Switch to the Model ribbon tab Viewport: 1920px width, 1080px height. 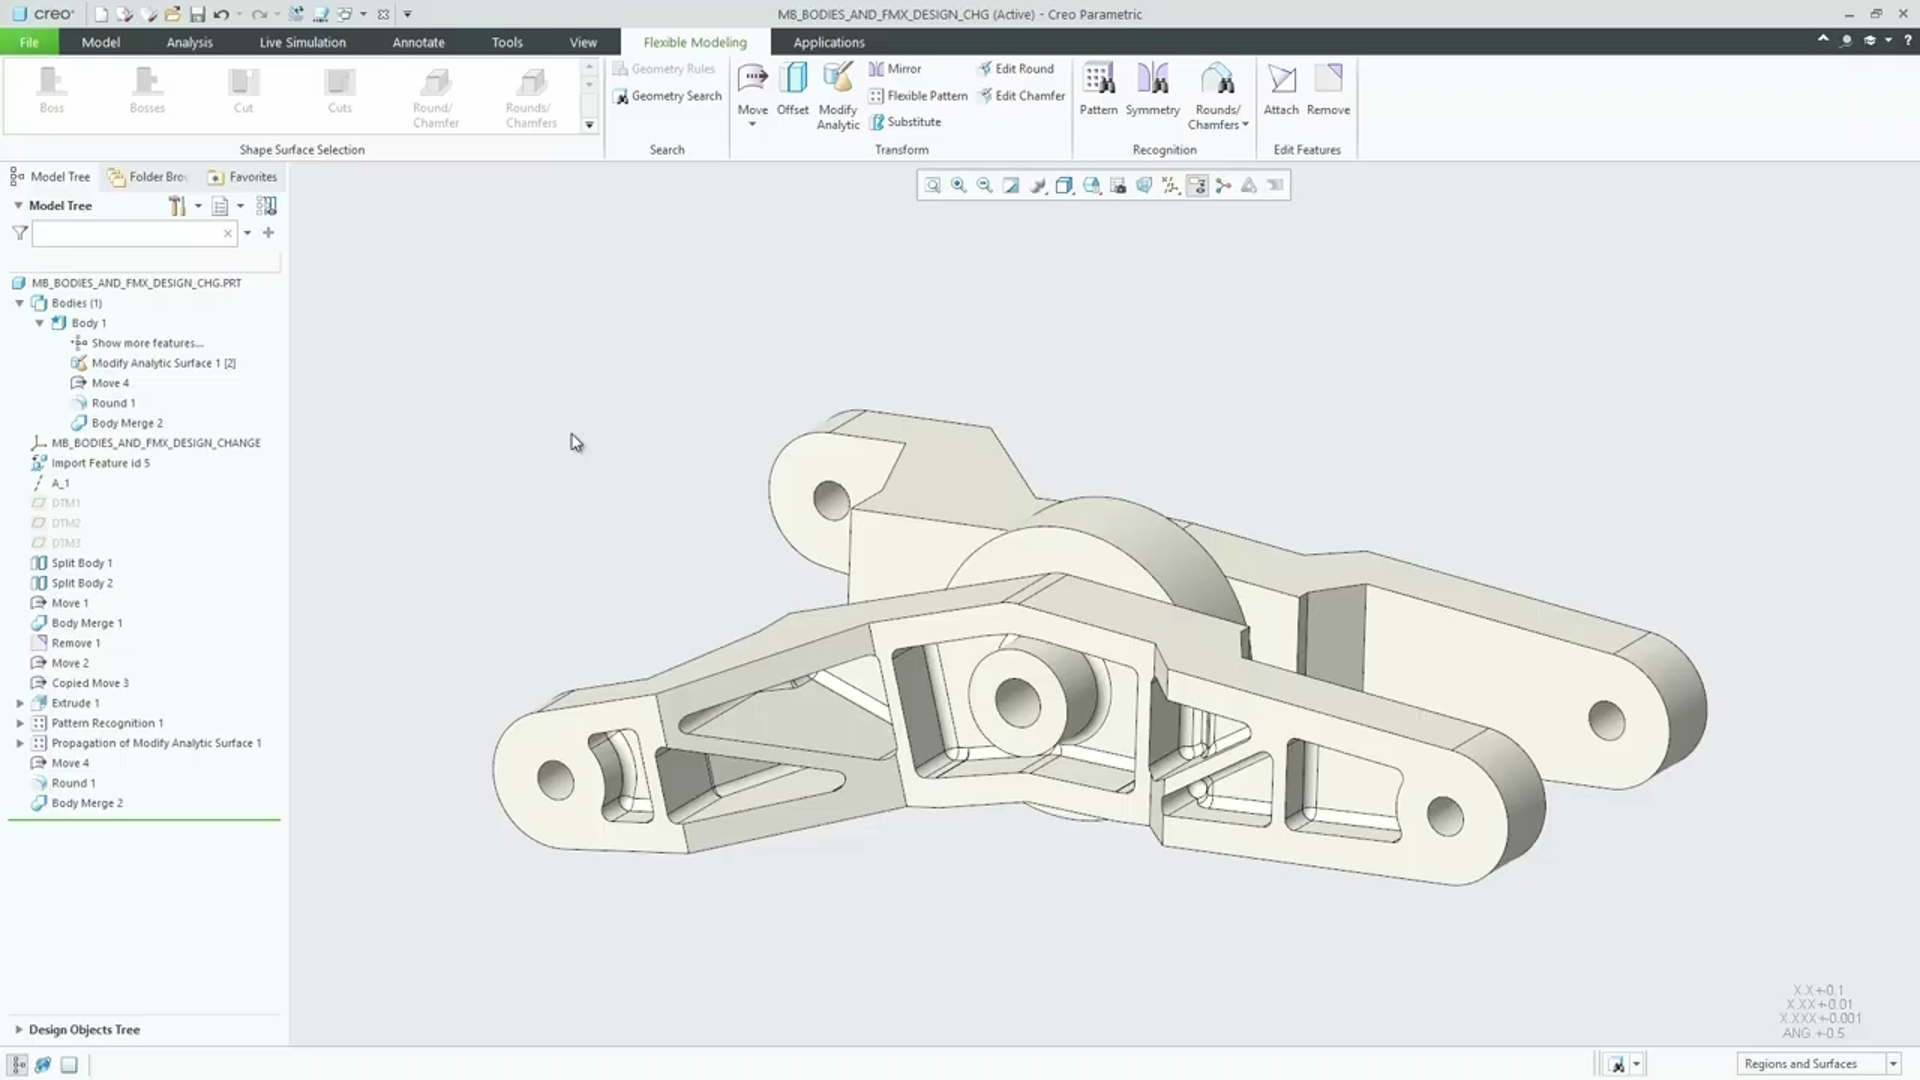[x=100, y=42]
